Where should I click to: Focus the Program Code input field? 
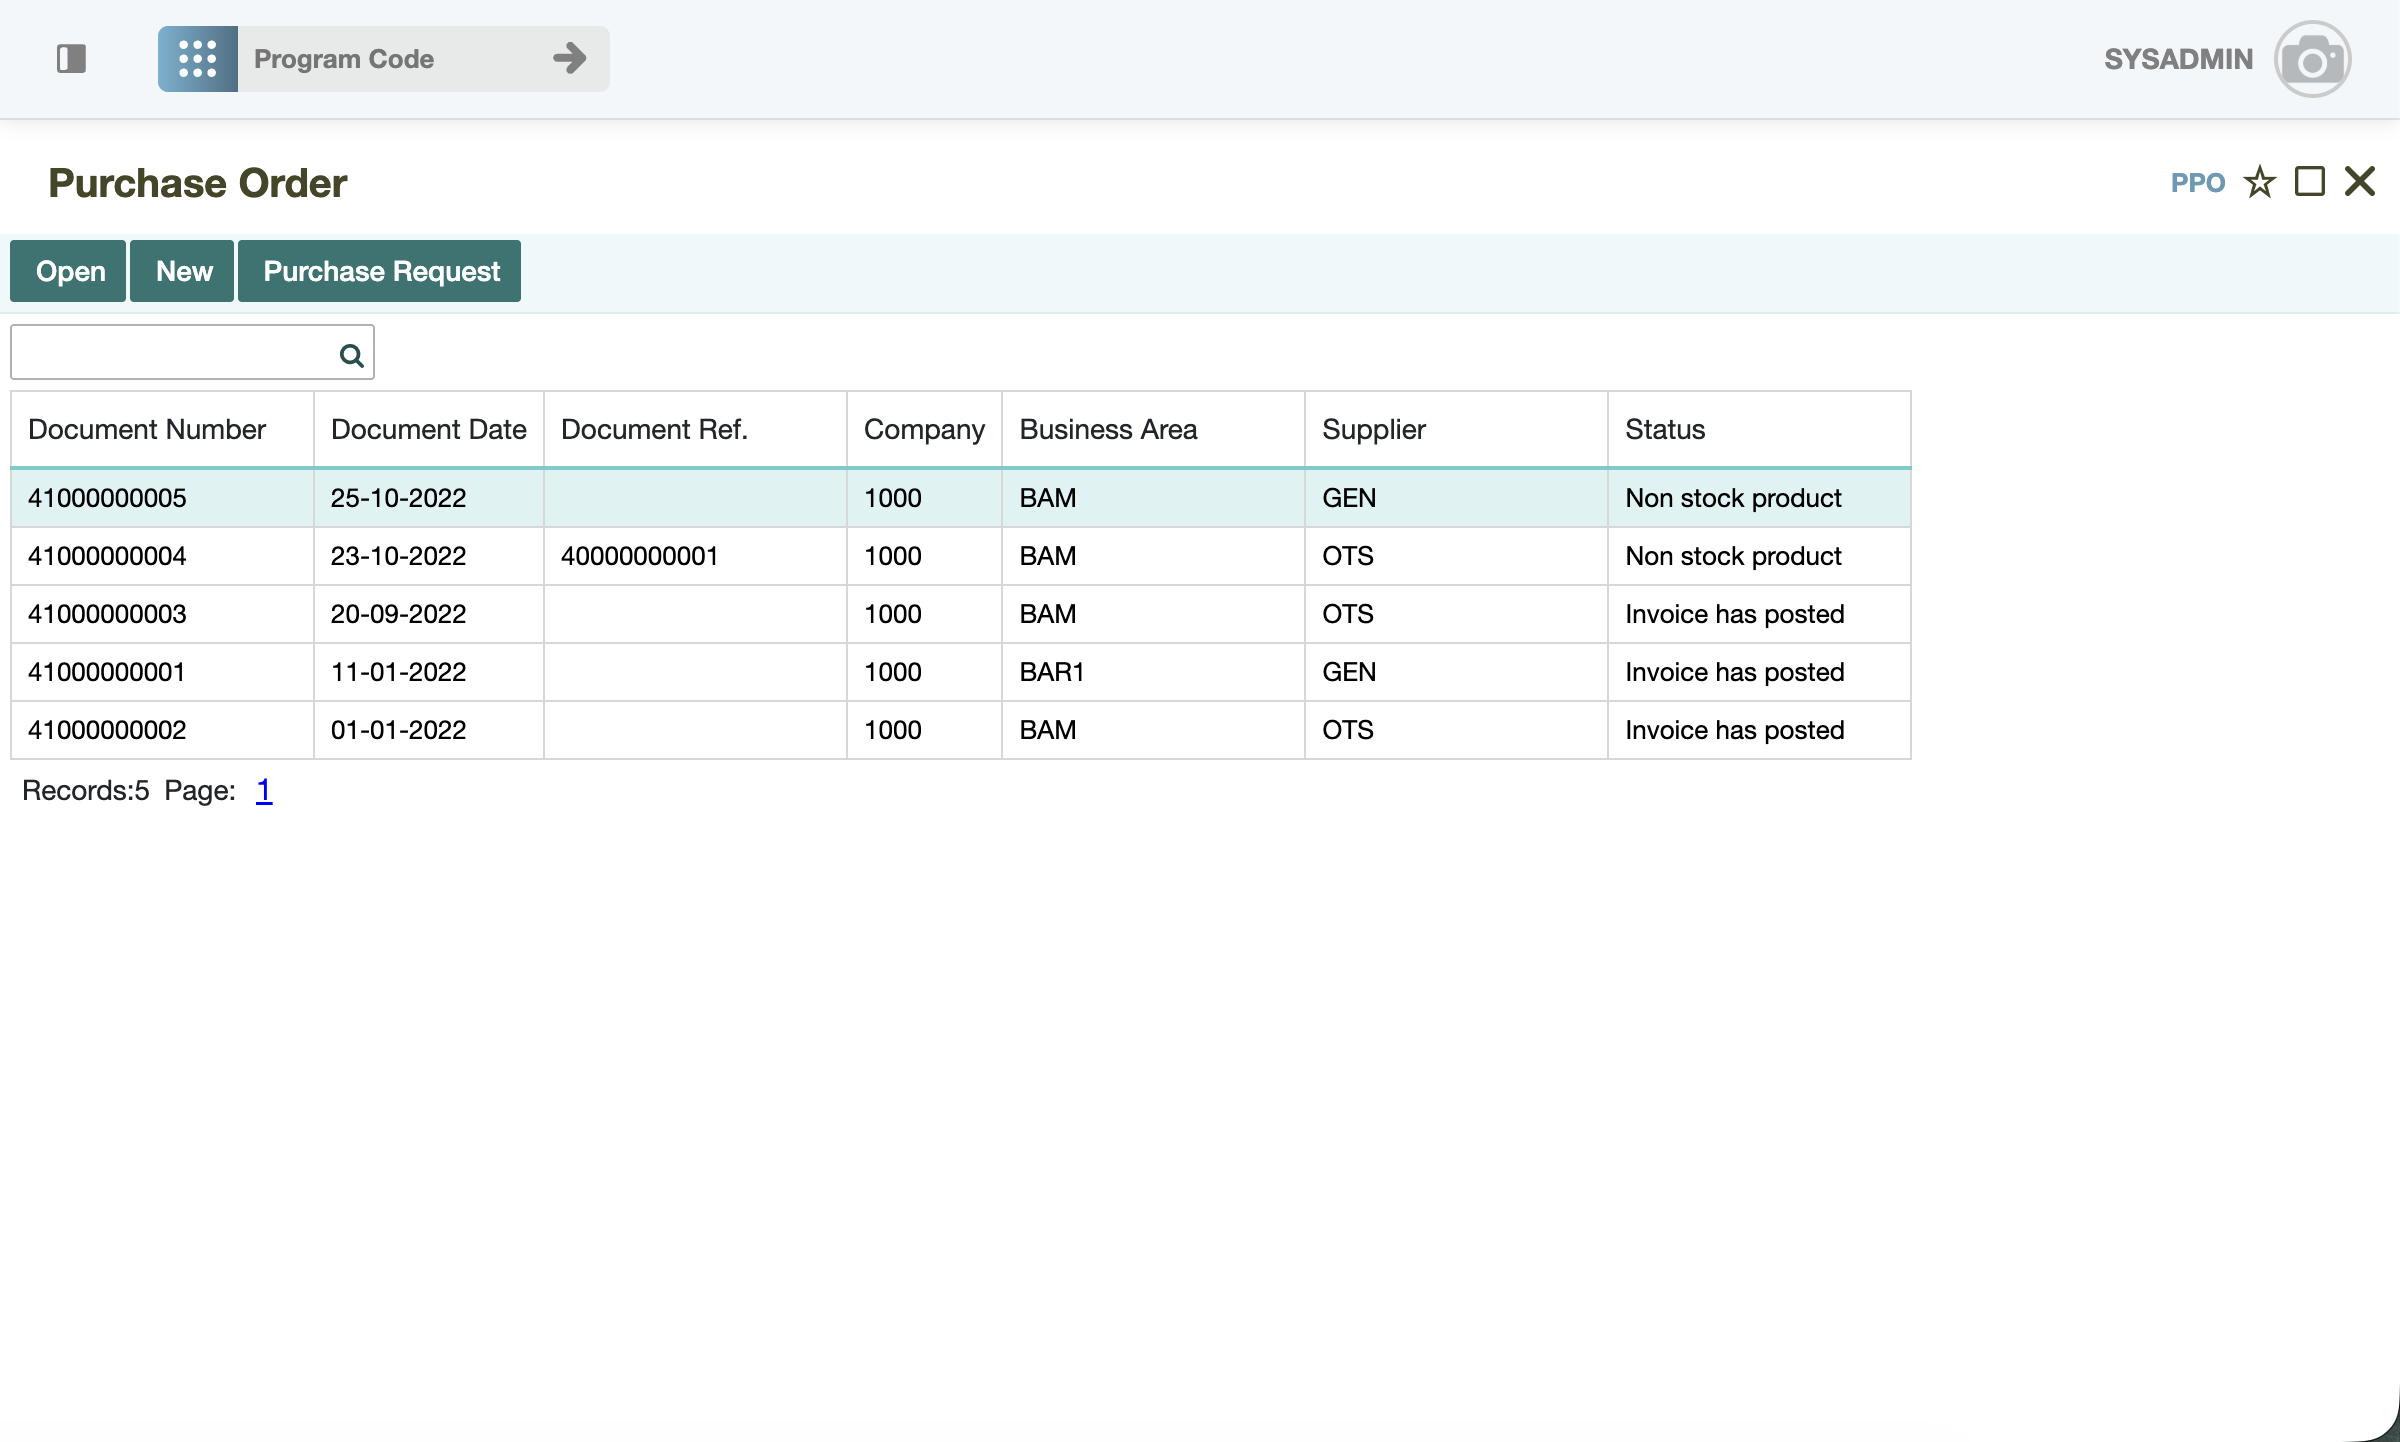390,59
